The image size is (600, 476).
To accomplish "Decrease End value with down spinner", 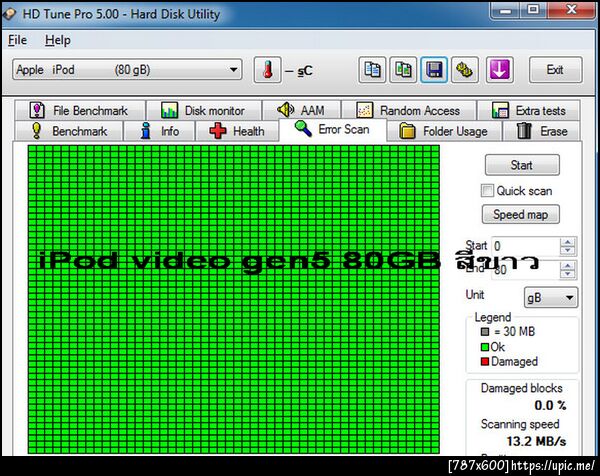I will tap(568, 274).
